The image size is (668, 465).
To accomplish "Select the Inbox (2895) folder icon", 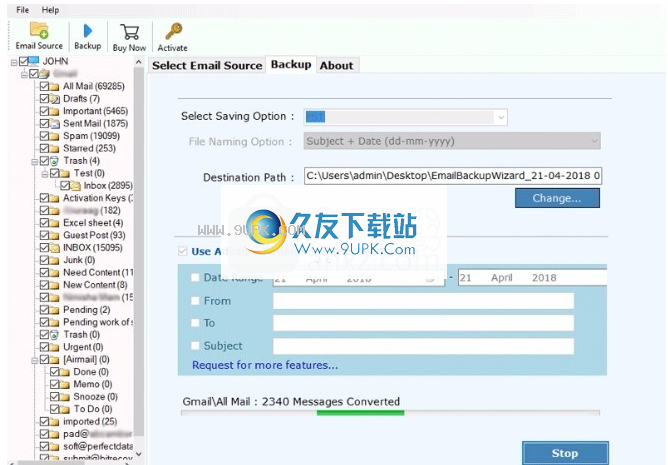I will point(75,186).
